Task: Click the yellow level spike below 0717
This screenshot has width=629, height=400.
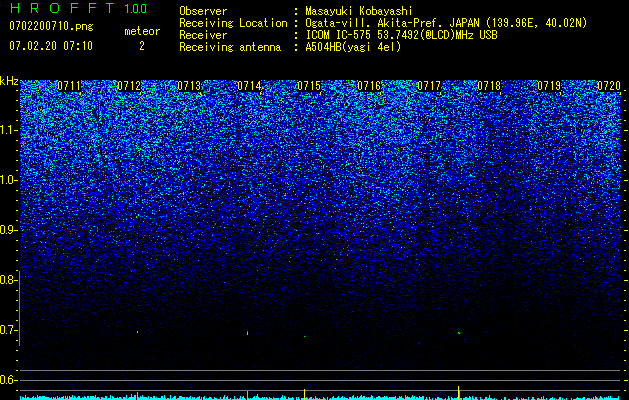Action: coord(459,393)
